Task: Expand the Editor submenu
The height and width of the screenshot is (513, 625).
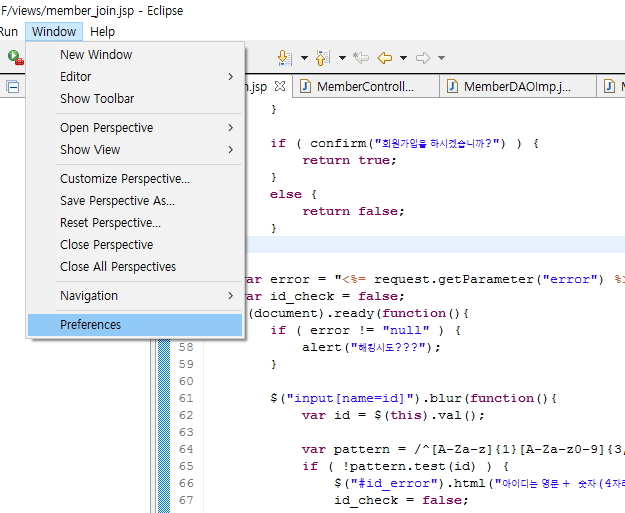Action: (135, 77)
